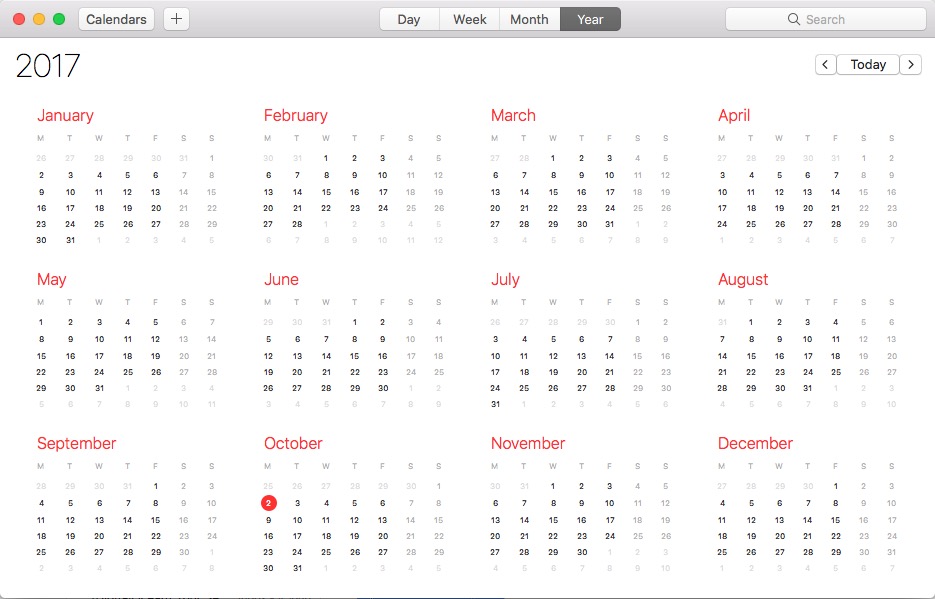Image resolution: width=935 pixels, height=599 pixels.
Task: Open the October month heading
Action: point(293,443)
